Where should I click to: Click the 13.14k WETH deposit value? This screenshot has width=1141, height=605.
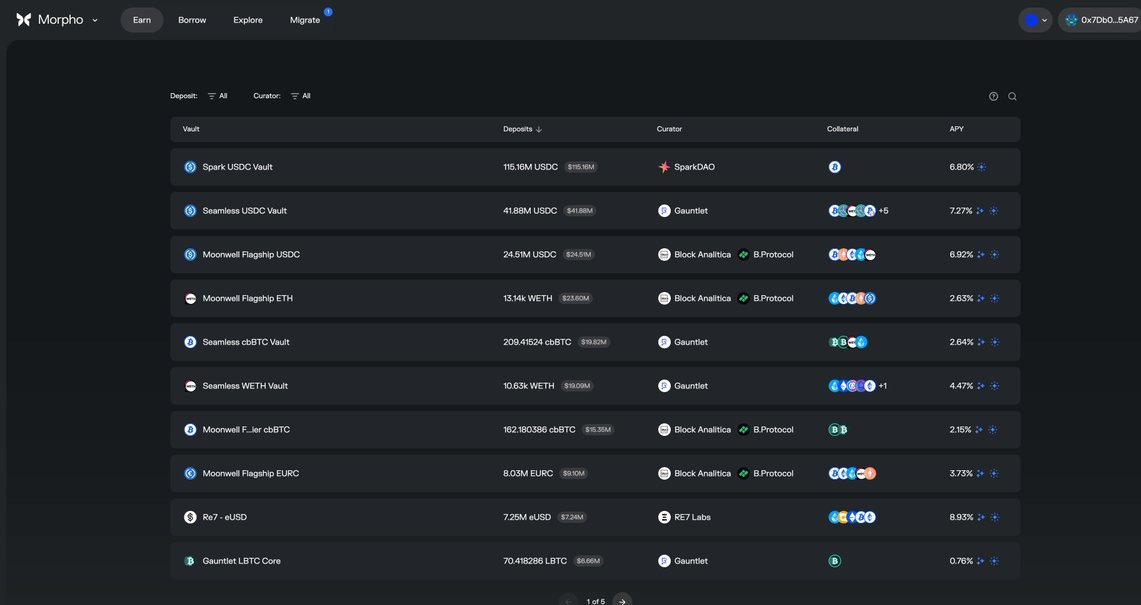528,298
